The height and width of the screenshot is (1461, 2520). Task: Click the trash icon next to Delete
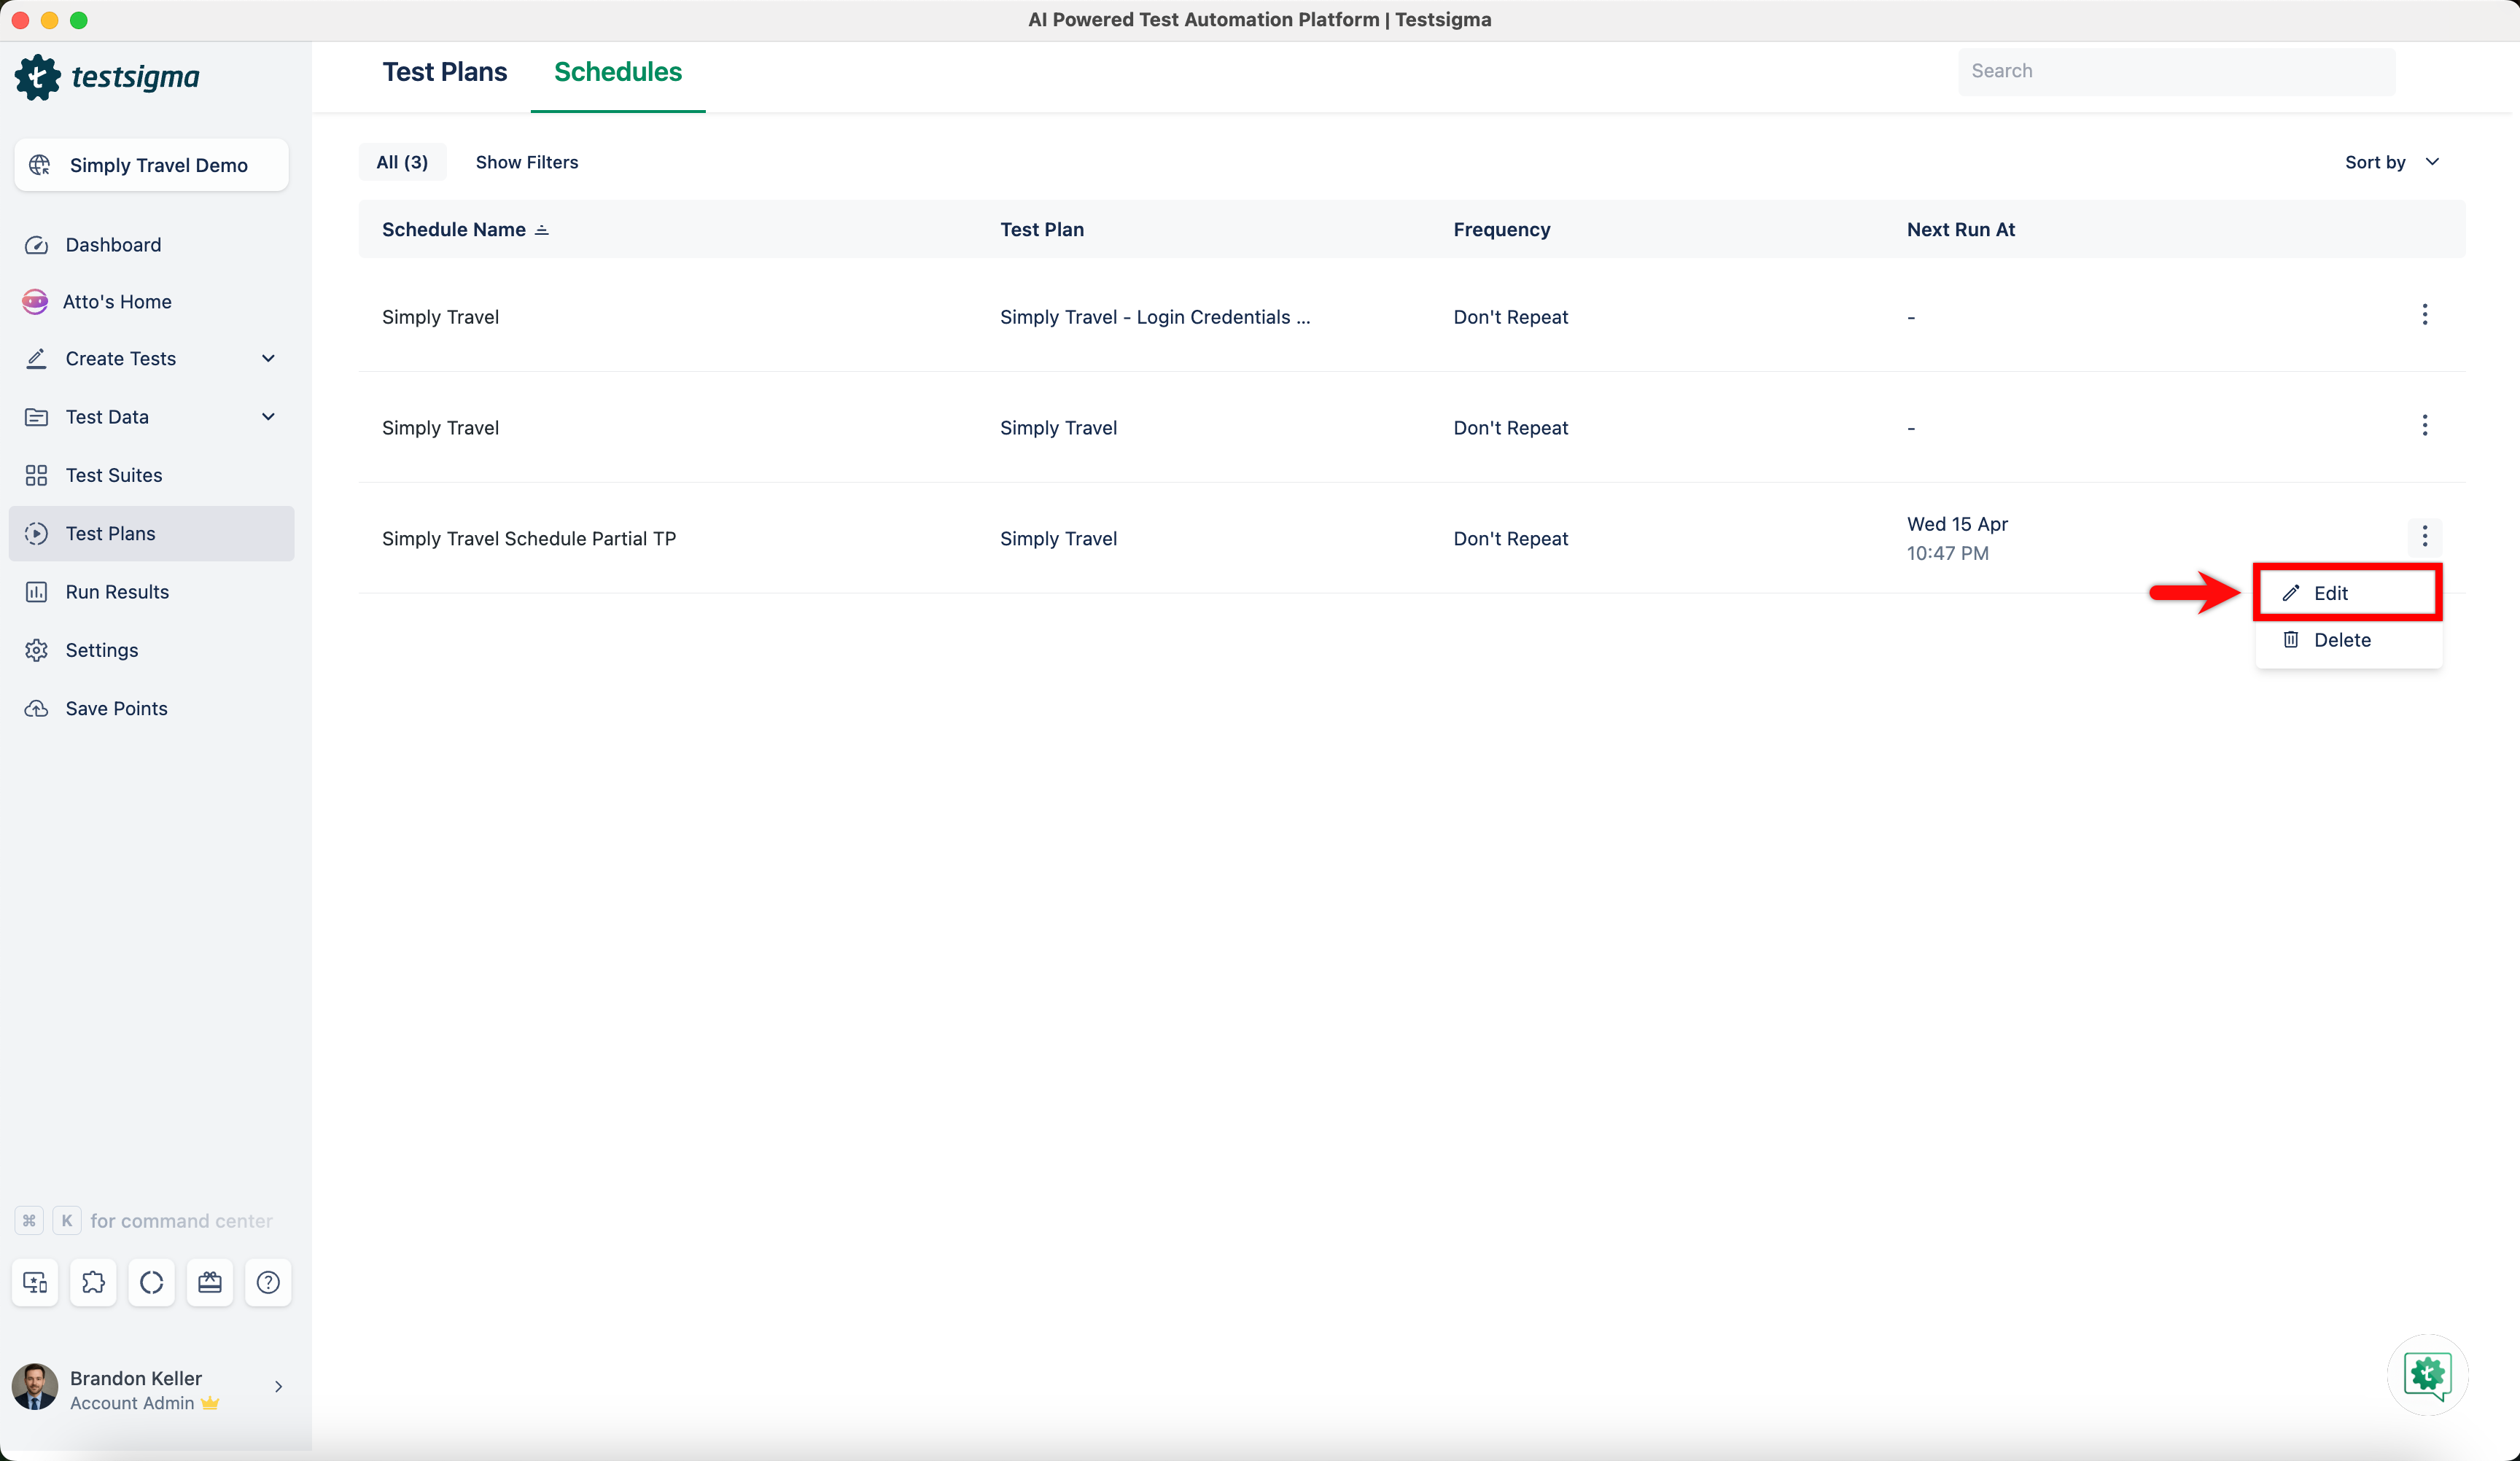(2291, 640)
